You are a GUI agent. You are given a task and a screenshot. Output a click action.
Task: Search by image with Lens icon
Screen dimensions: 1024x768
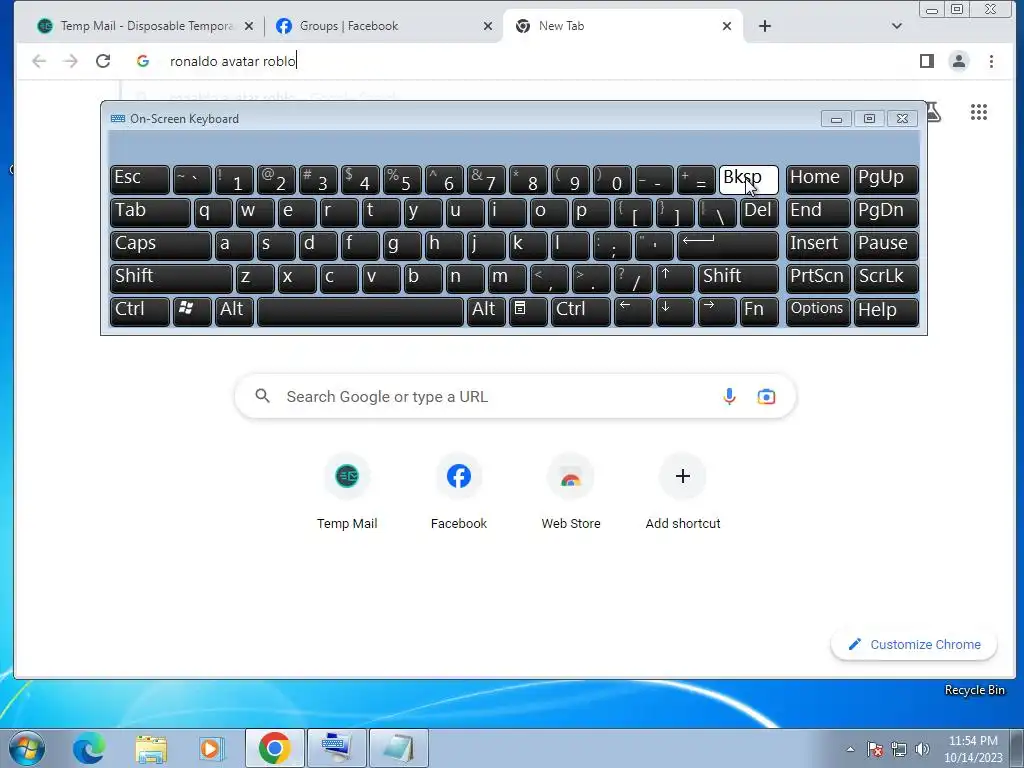click(x=766, y=396)
